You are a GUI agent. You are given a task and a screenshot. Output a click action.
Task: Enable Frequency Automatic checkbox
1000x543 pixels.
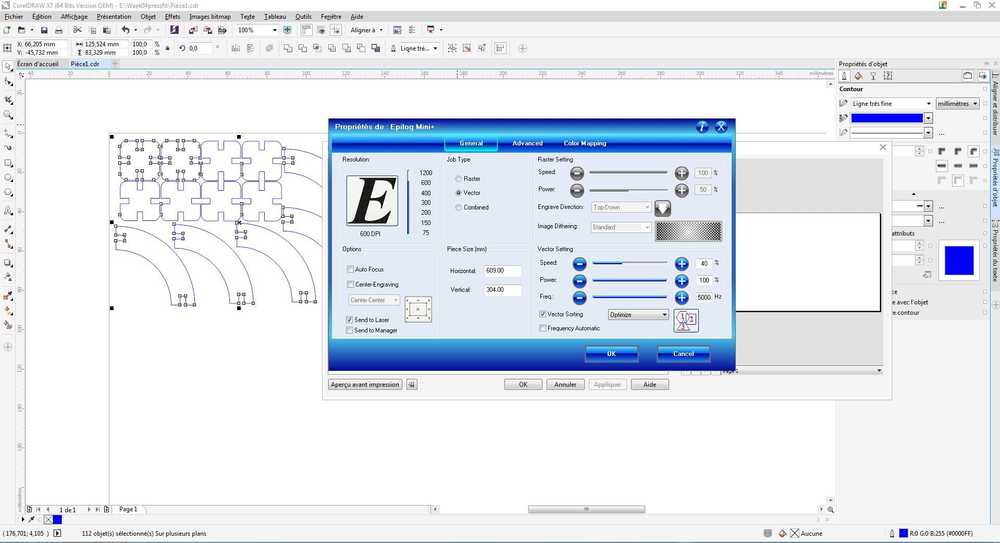click(543, 329)
